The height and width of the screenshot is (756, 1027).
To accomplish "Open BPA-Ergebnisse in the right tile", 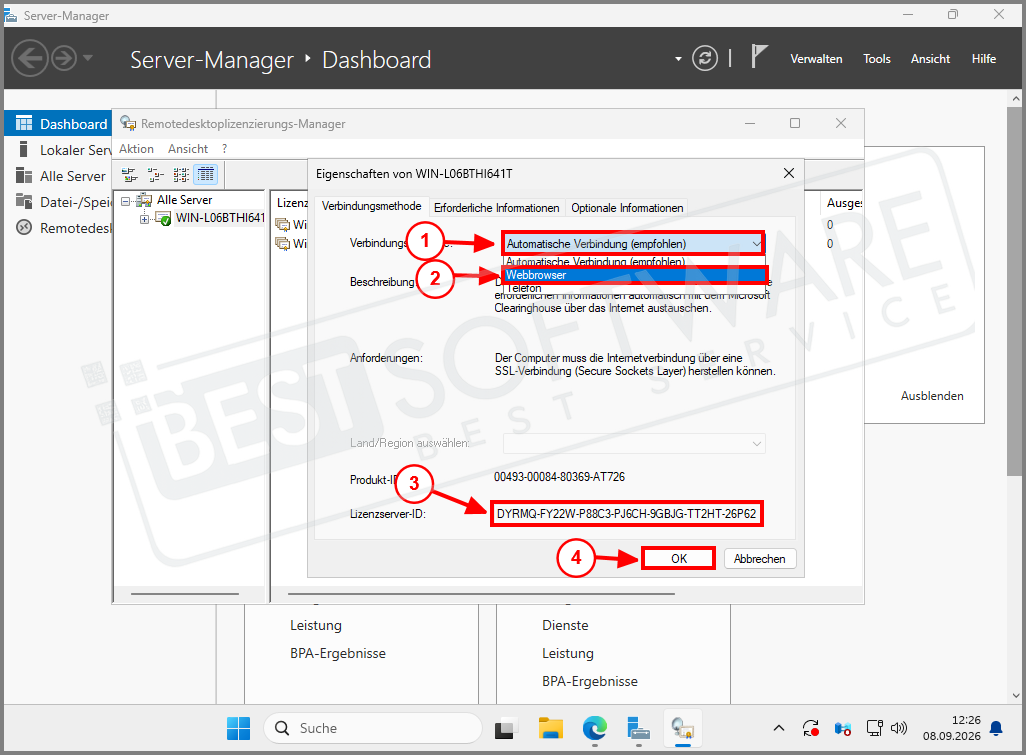I will (x=589, y=681).
